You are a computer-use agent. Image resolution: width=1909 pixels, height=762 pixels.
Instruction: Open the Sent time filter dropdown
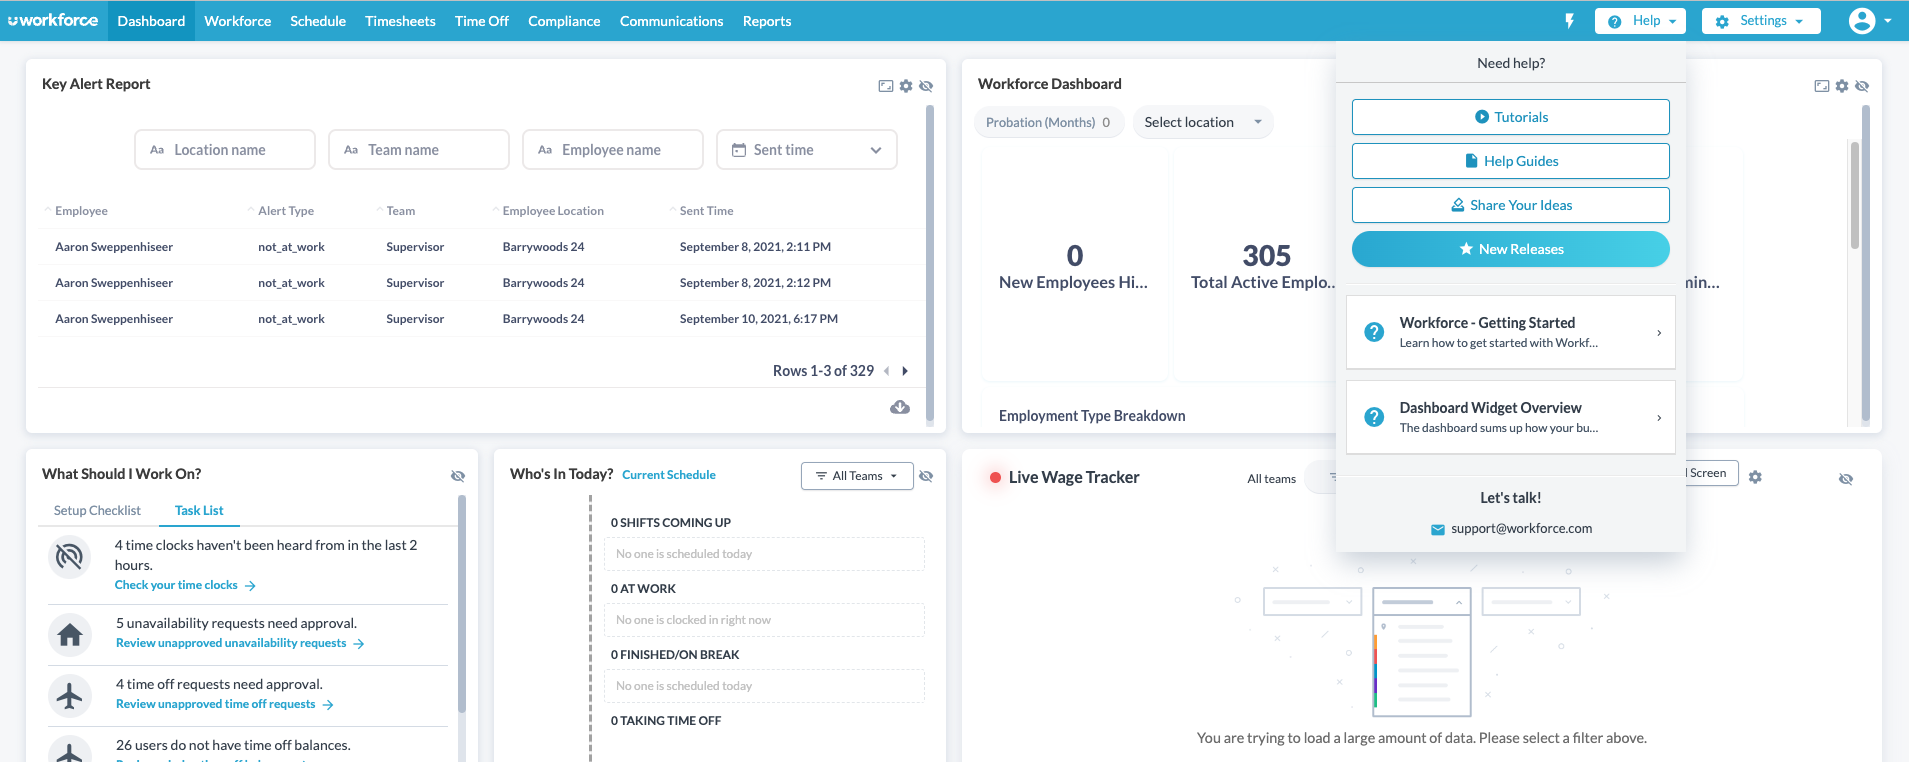pos(806,150)
